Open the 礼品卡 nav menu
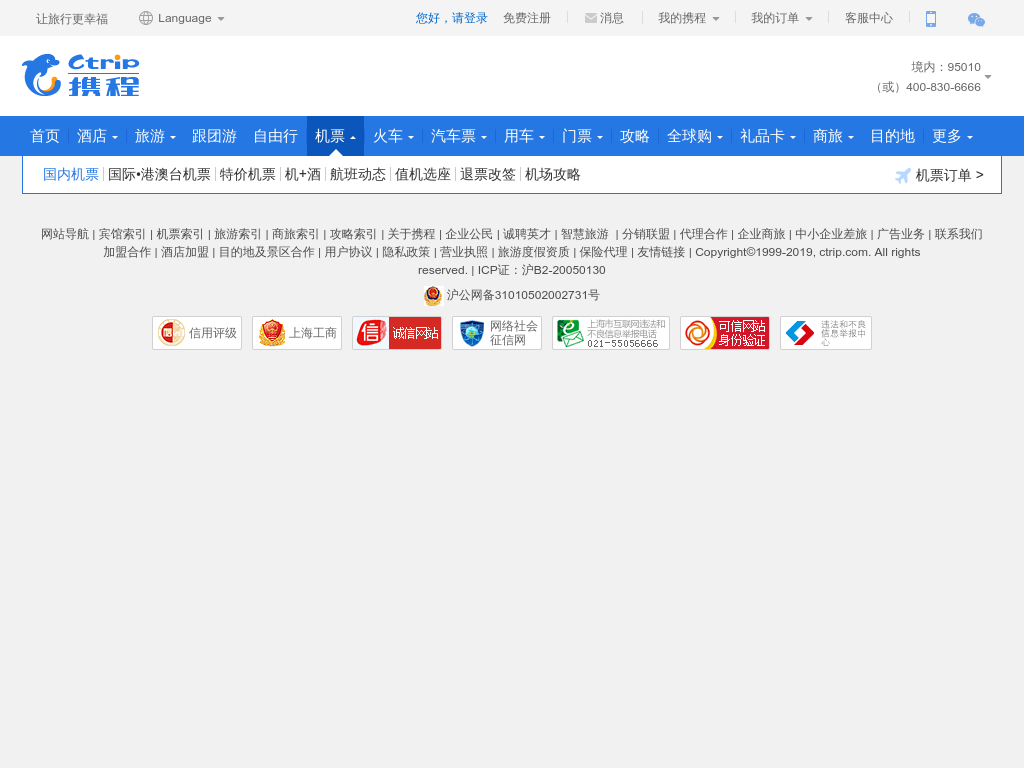Viewport: 1024px width, 768px height. tap(767, 136)
